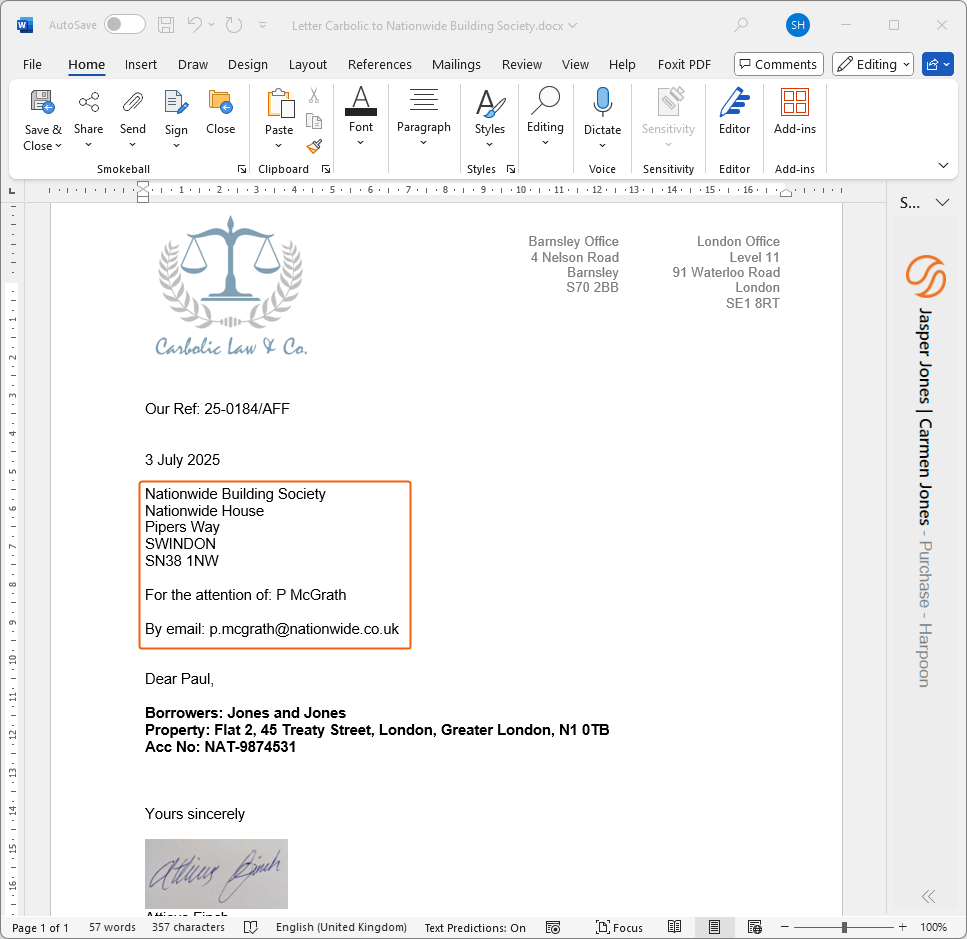Viewport: 967px width, 939px height.
Task: Start Dictate with the microphone icon
Action: coord(603,102)
